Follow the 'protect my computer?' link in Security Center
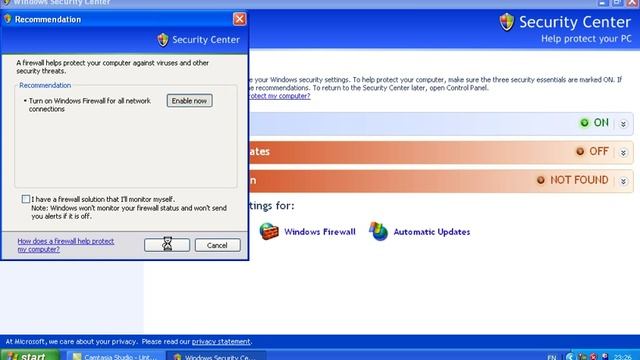Image resolution: width=640 pixels, height=360 pixels. [x=279, y=96]
